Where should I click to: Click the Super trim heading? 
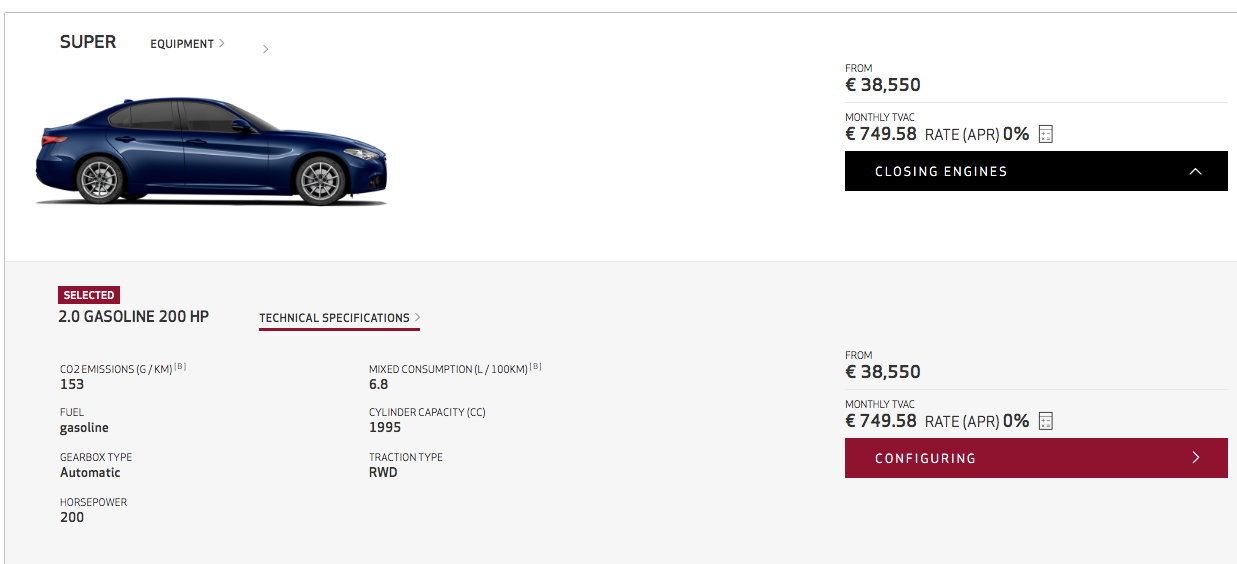pyautogui.click(x=88, y=42)
